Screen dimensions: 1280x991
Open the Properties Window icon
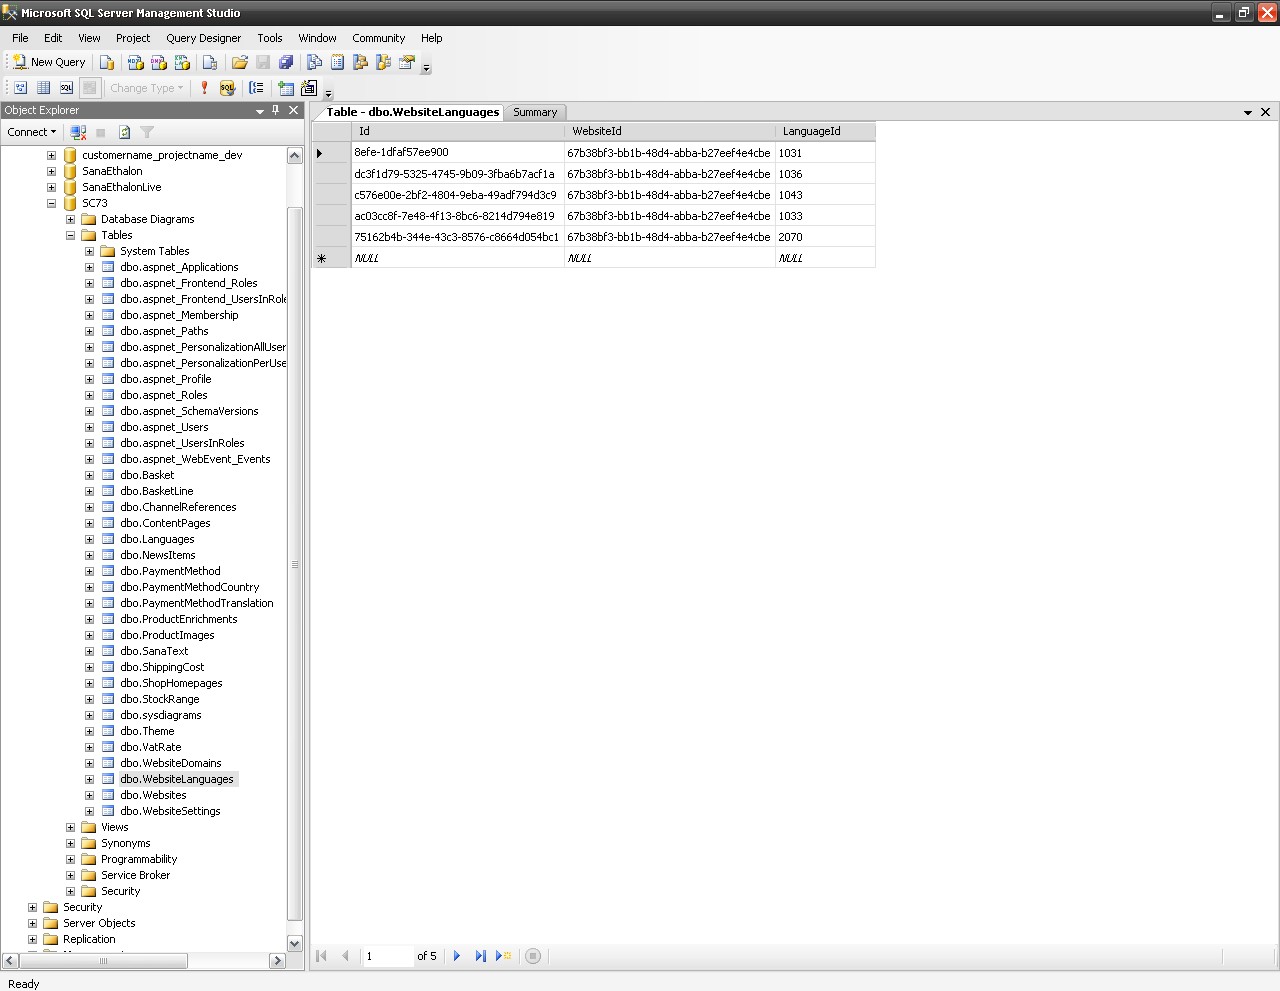click(406, 62)
